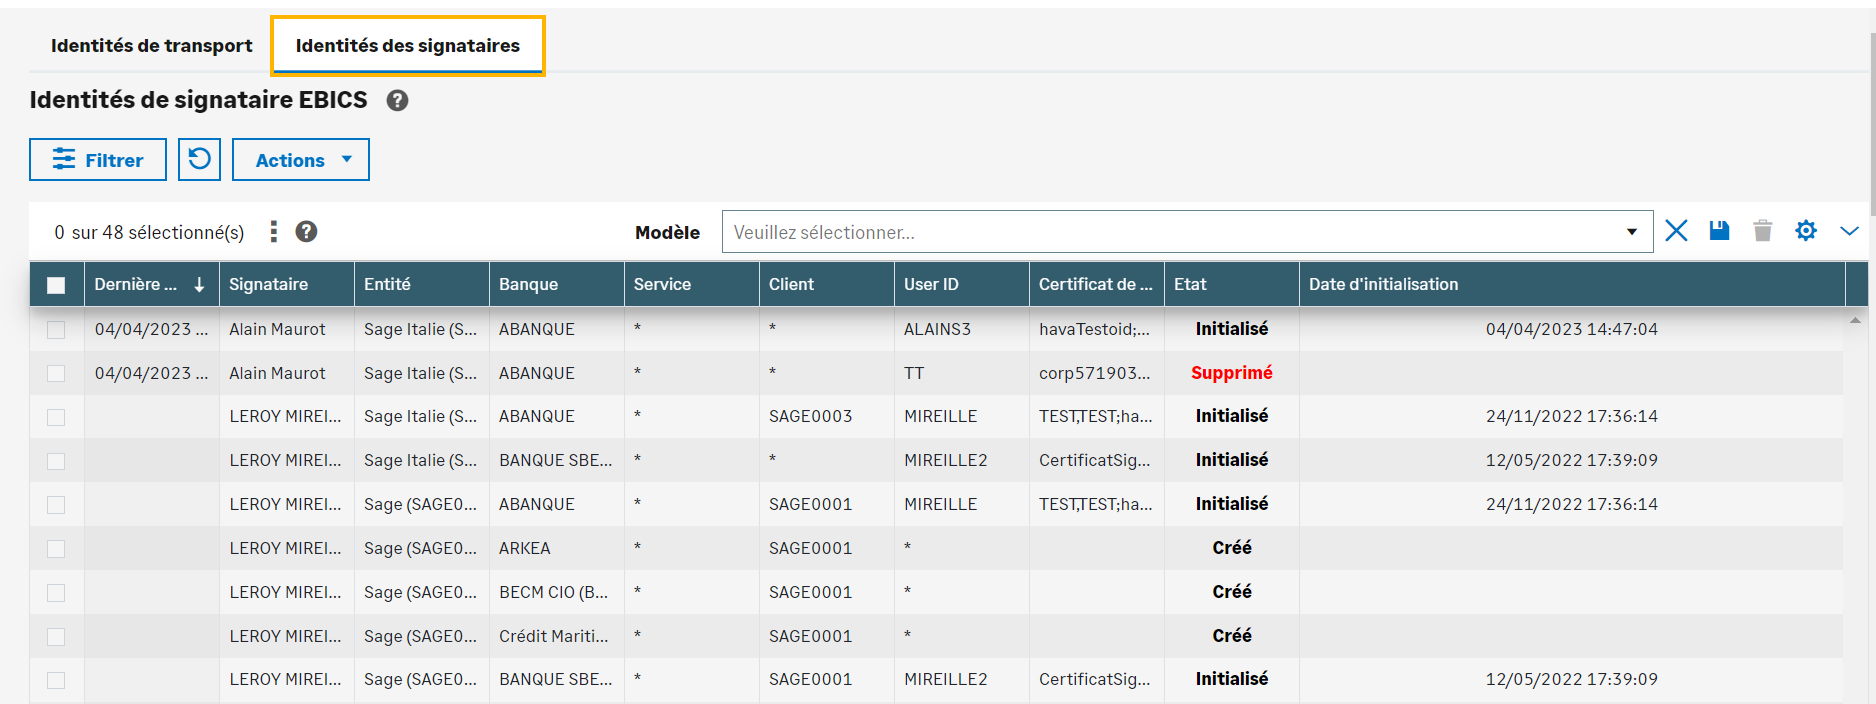Viewport: 1876px width, 704px height.
Task: Click the table scrollbar up arrow
Action: click(x=1855, y=321)
